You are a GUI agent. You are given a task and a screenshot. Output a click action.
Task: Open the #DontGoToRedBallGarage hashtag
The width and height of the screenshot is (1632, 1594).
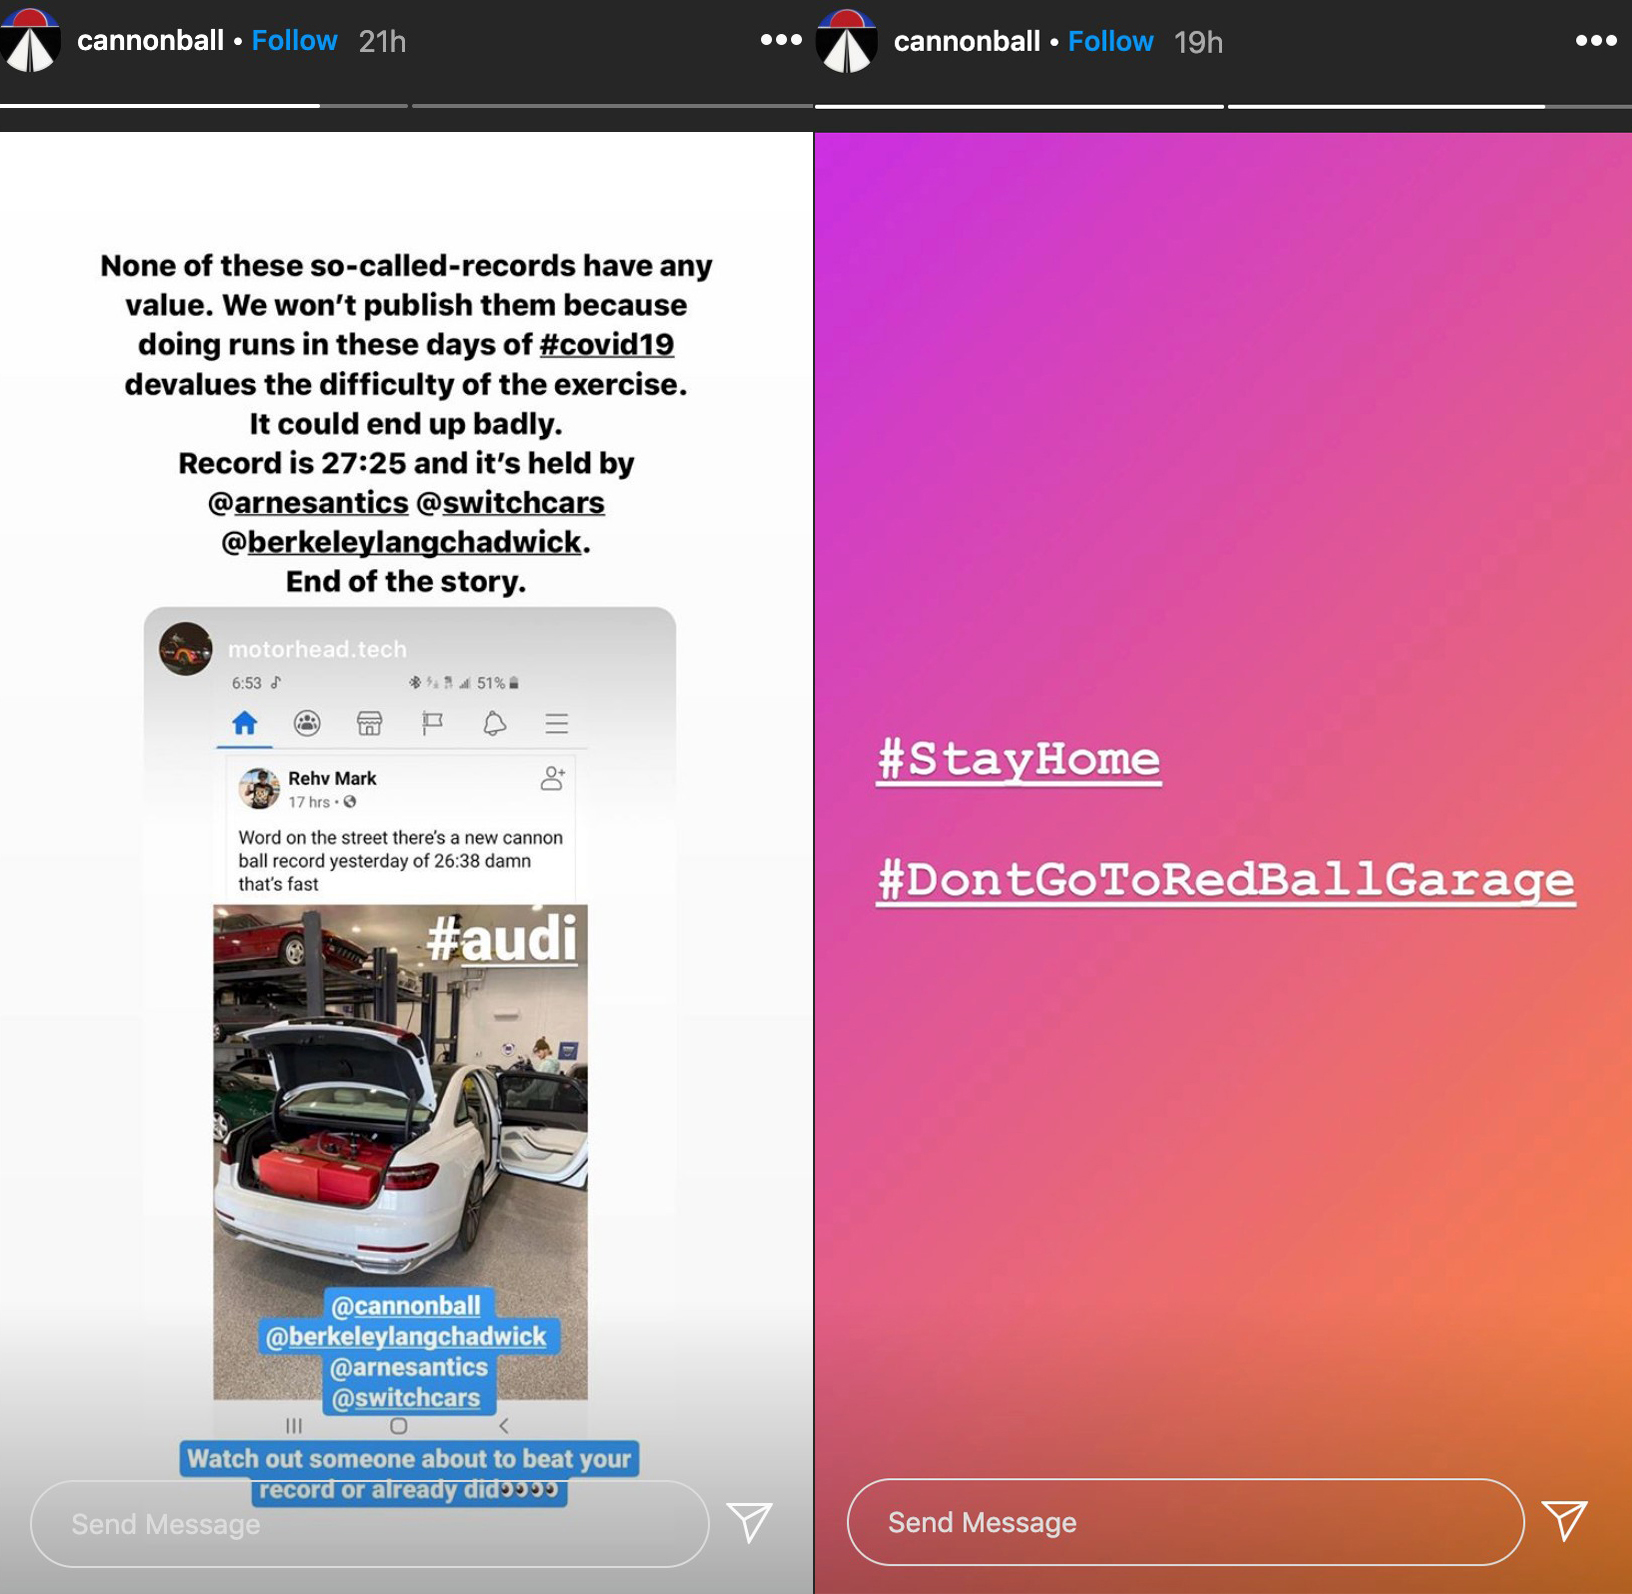tap(1226, 880)
